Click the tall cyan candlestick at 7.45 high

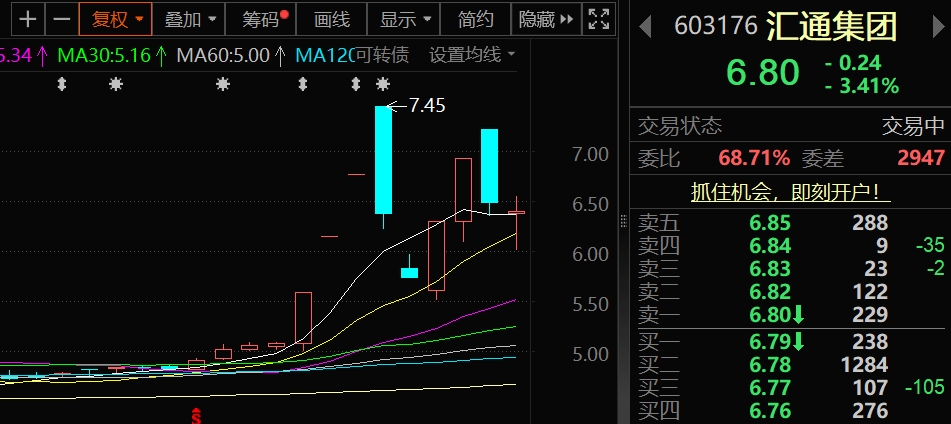(x=383, y=160)
